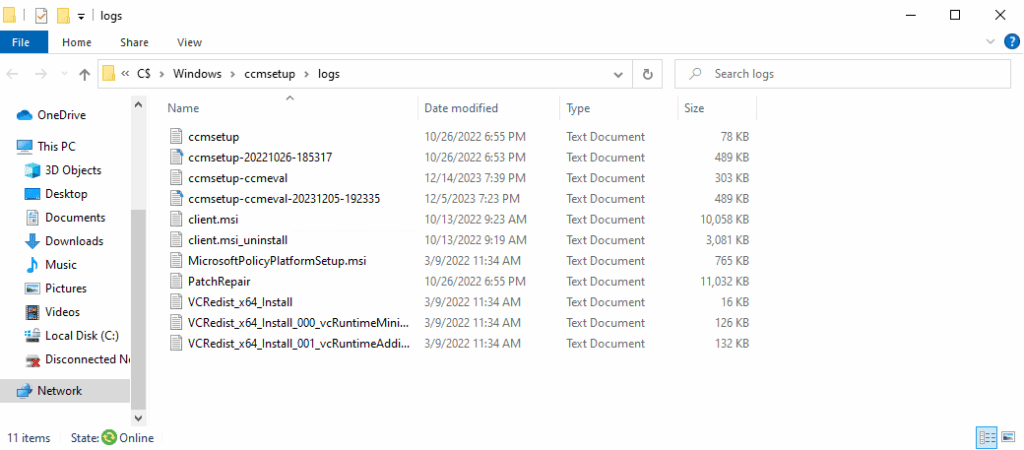This screenshot has height=450, width=1024.
Task: Switch to Details view icon
Action: click(986, 438)
